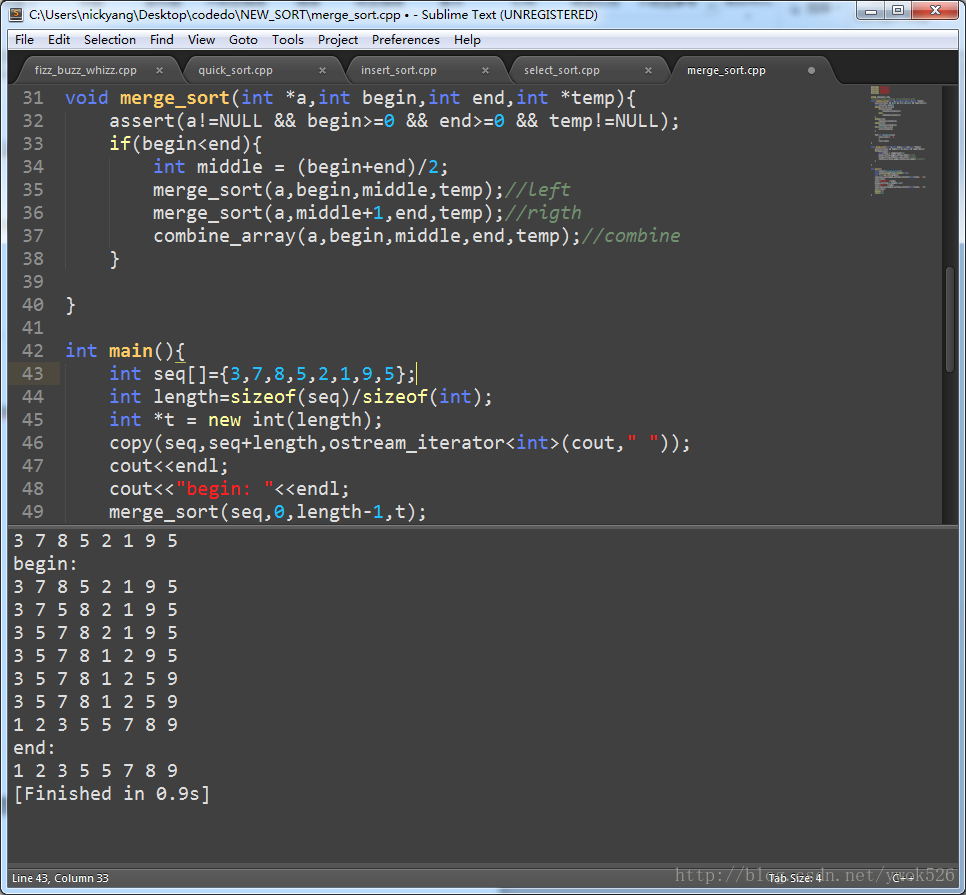Viewport: 966px width, 895px height.
Task: Click the minimap code preview
Action: pyautogui.click(x=899, y=140)
